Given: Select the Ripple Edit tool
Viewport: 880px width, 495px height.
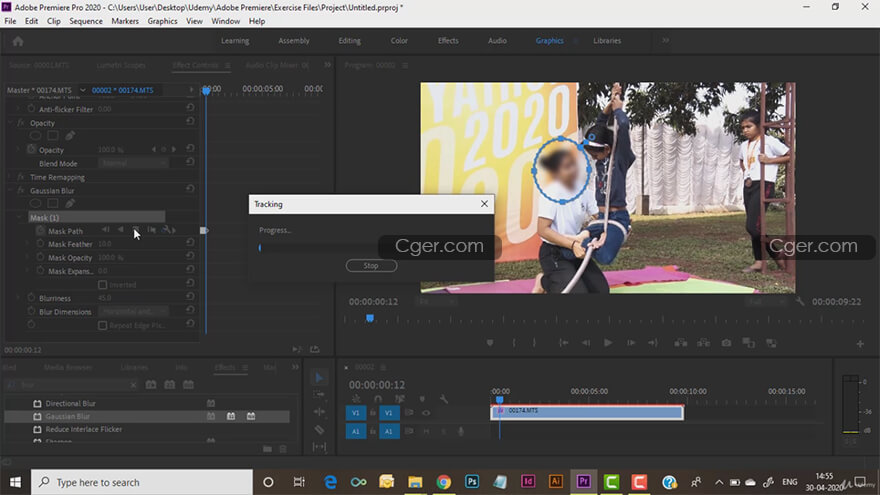Looking at the screenshot, I should [319, 412].
